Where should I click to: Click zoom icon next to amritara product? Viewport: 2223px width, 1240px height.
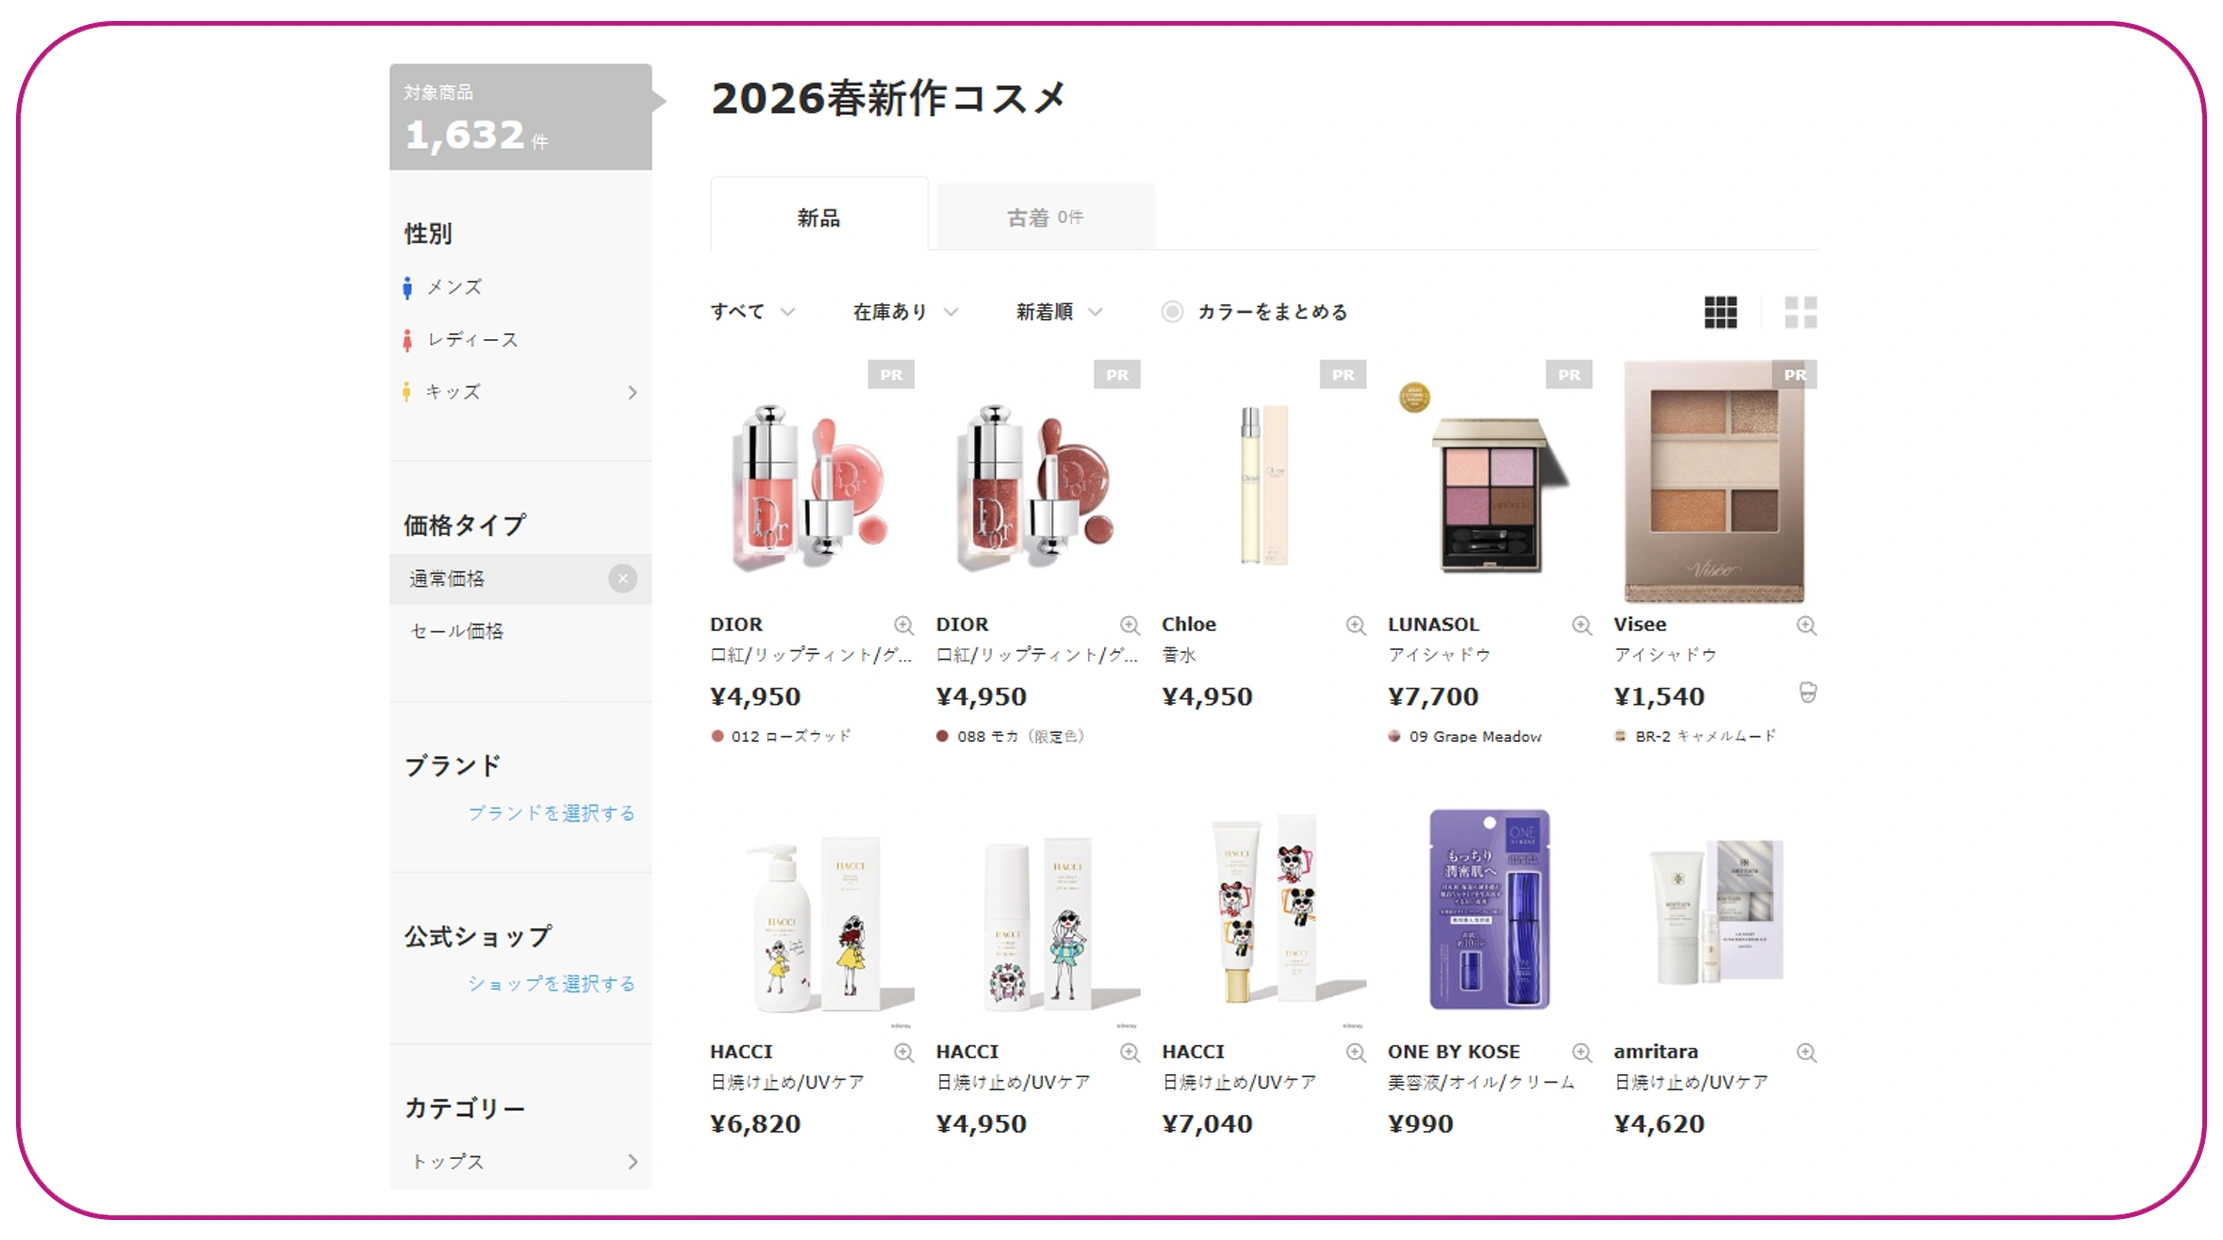[x=1806, y=1052]
